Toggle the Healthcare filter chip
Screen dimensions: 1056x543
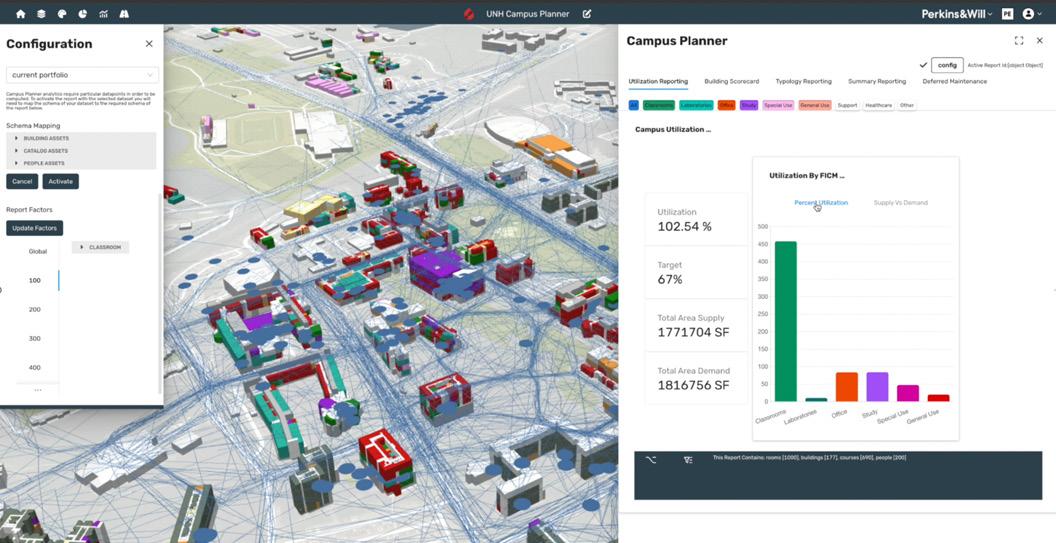[x=878, y=105]
